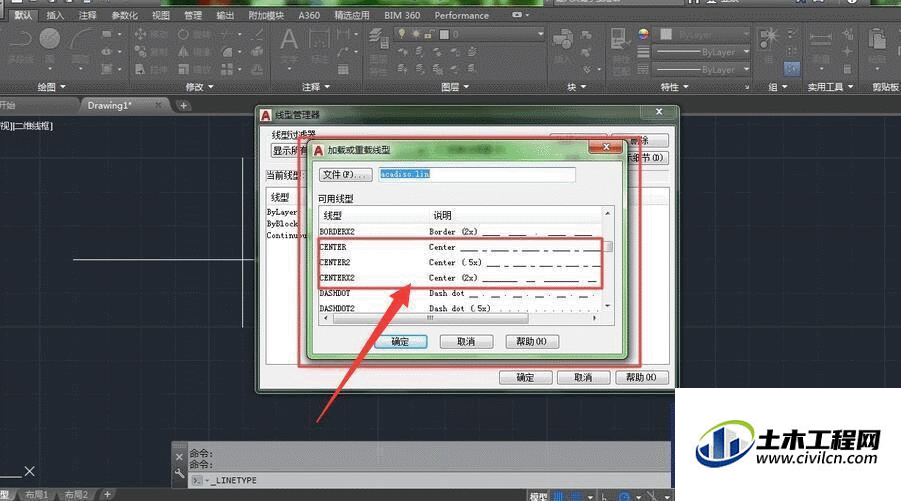The width and height of the screenshot is (901, 501).
Task: Click 确定 in linetype manager window
Action: pos(525,377)
